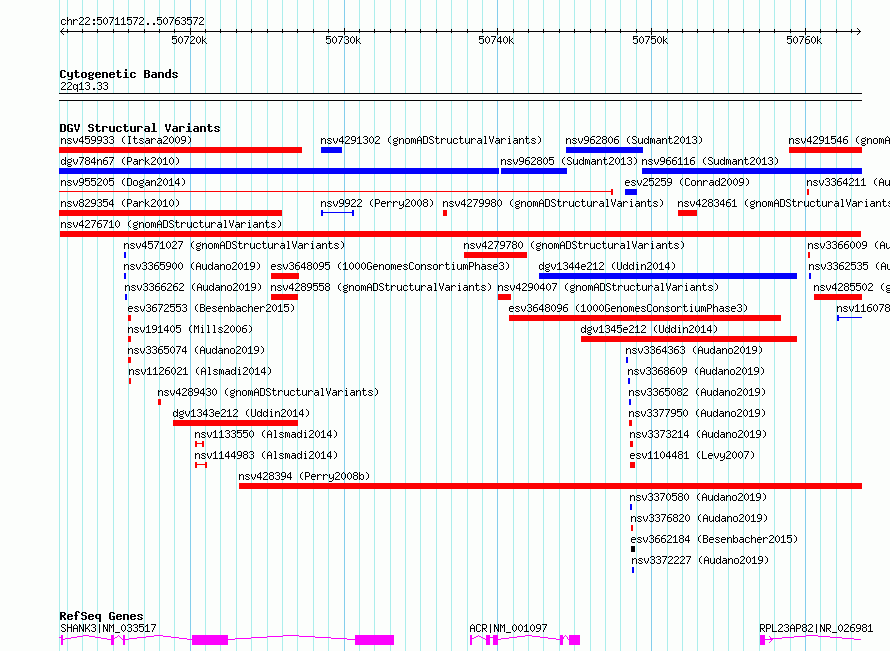Click the nsv4289430 gnomAD label
The height and width of the screenshot is (651, 890).
(x=268, y=392)
